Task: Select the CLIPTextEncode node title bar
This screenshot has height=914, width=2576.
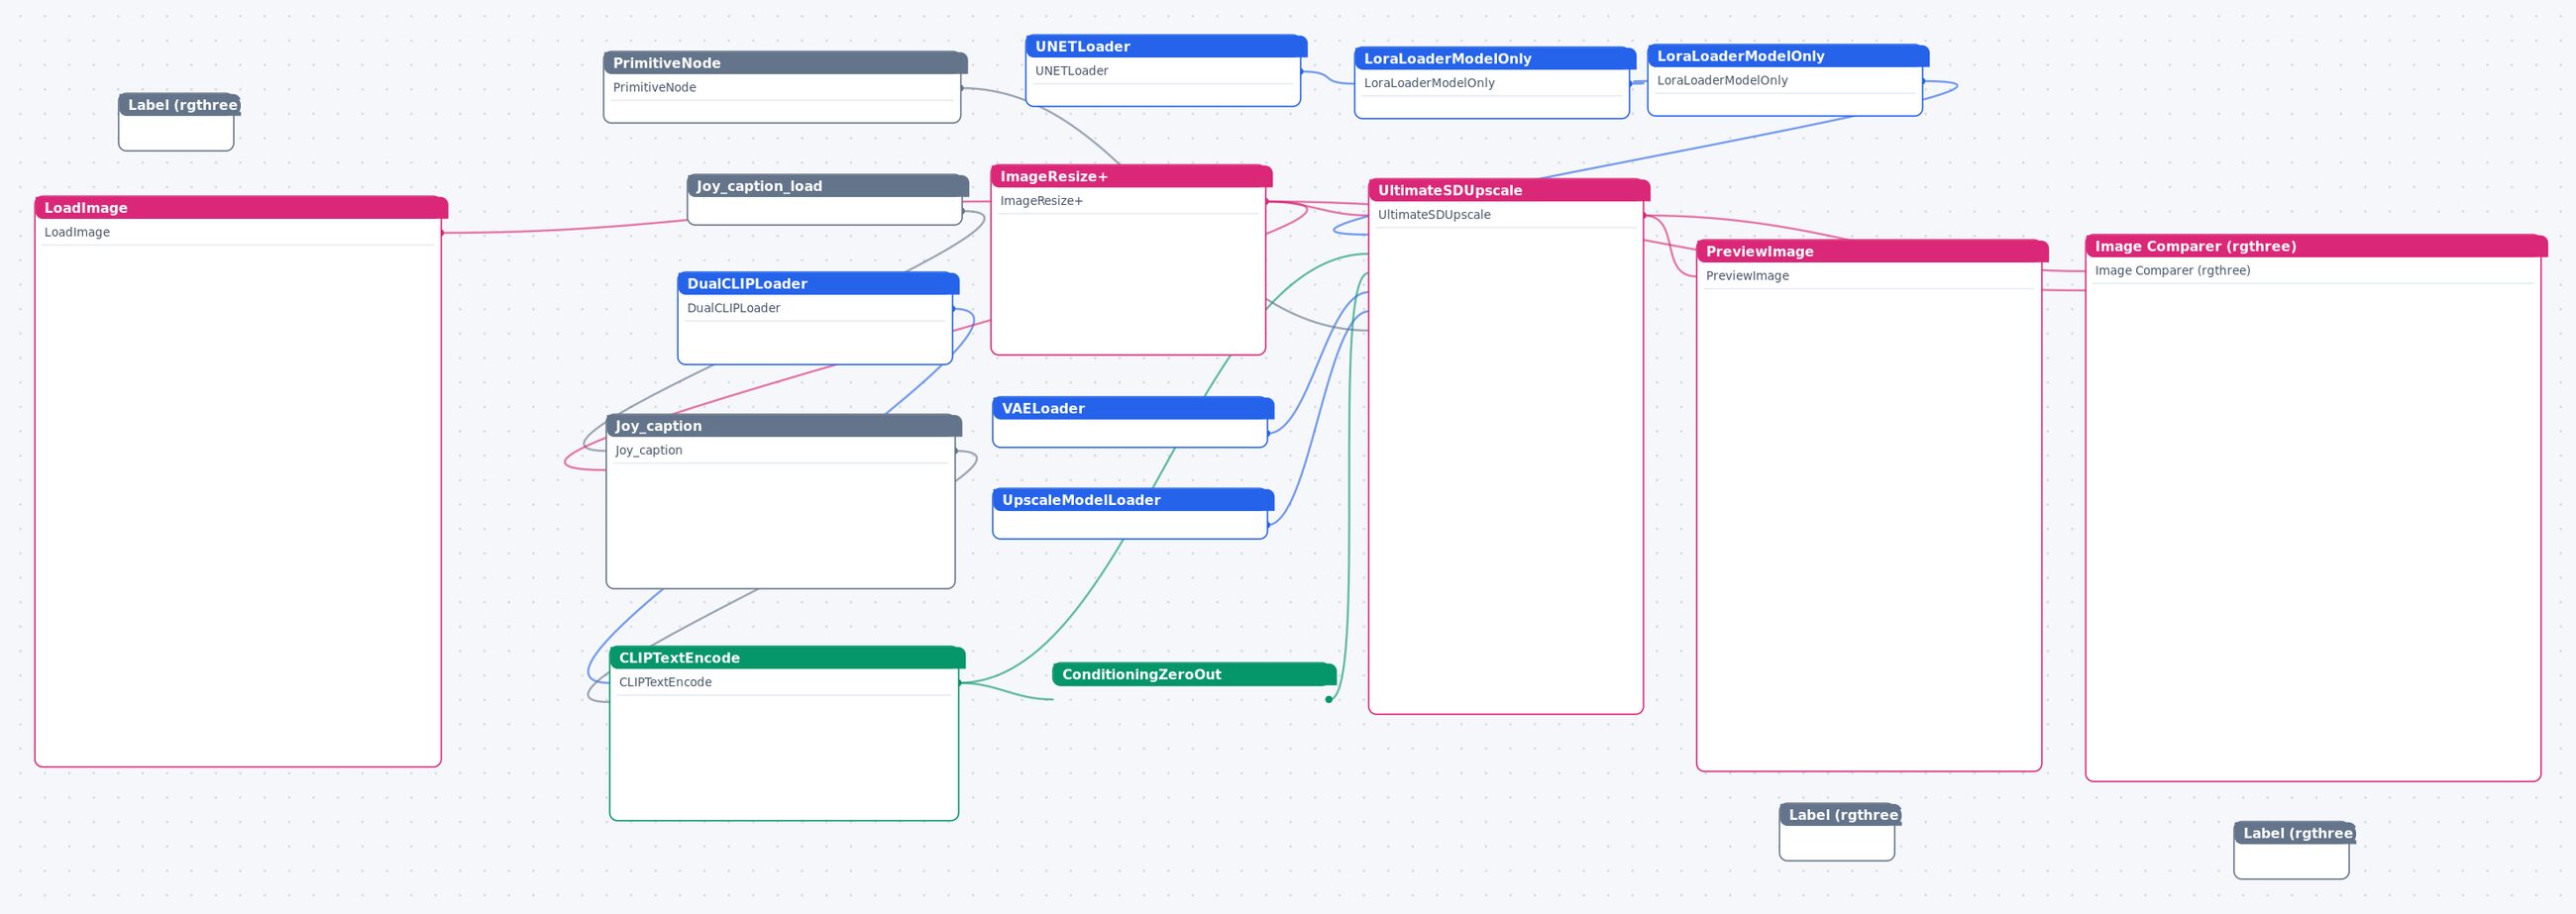Action: coord(787,657)
